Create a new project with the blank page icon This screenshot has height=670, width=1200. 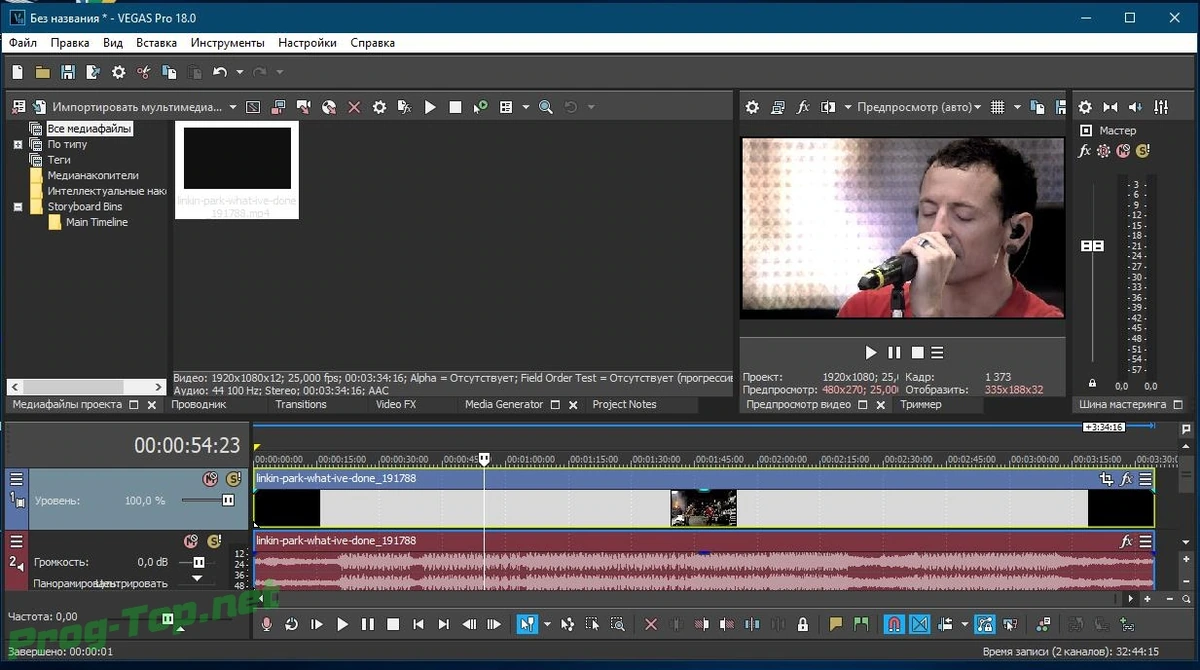pyautogui.click(x=17, y=72)
